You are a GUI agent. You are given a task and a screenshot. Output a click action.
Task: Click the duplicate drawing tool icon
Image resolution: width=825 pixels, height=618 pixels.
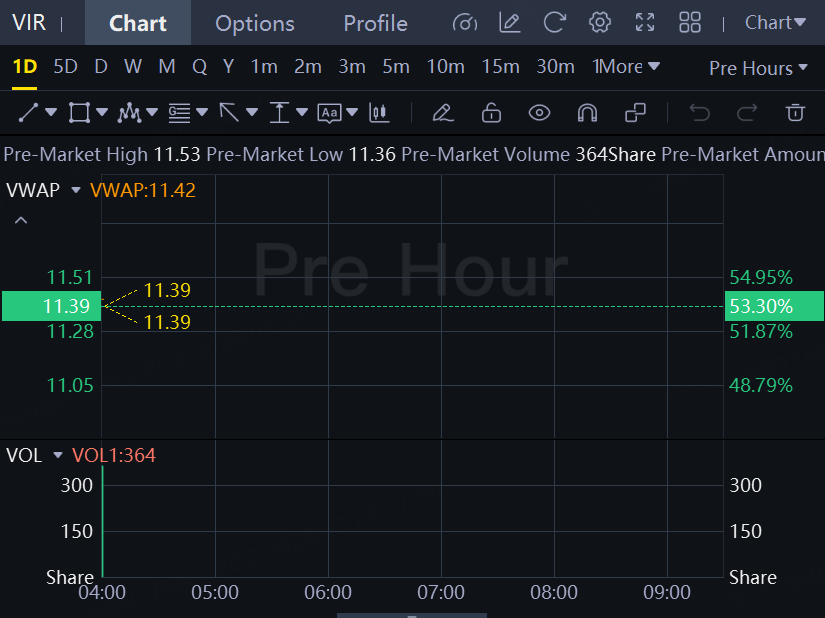tap(635, 113)
